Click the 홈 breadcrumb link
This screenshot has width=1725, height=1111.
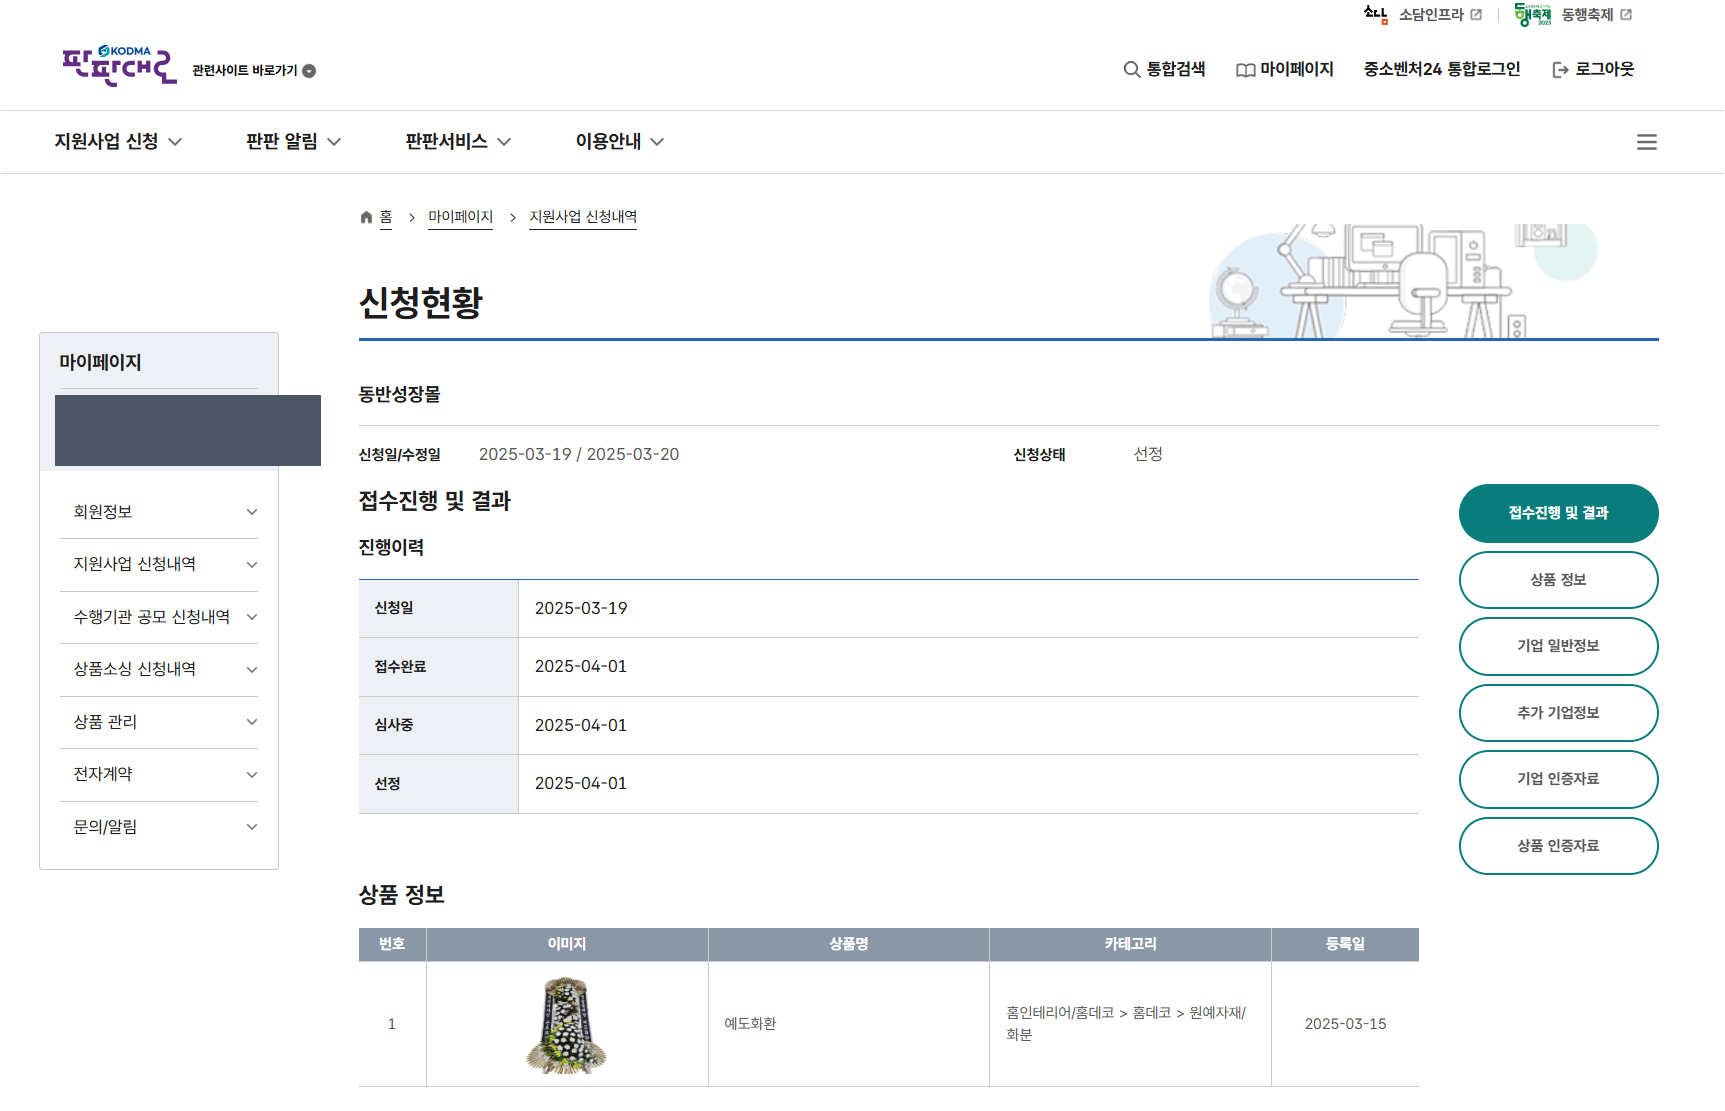coord(386,217)
